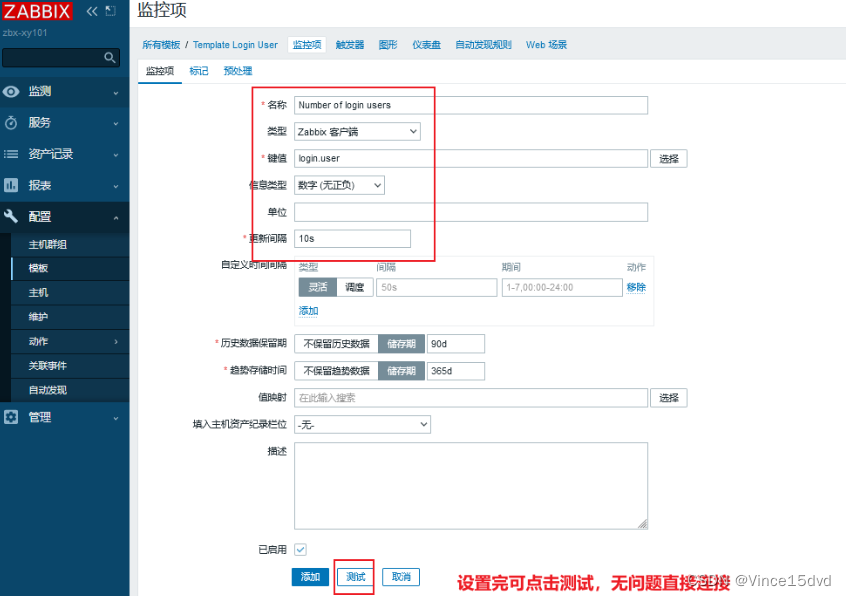Viewport: 846px width, 596px height.
Task: Expand the 报表 menu chevron
Action: coord(116,186)
